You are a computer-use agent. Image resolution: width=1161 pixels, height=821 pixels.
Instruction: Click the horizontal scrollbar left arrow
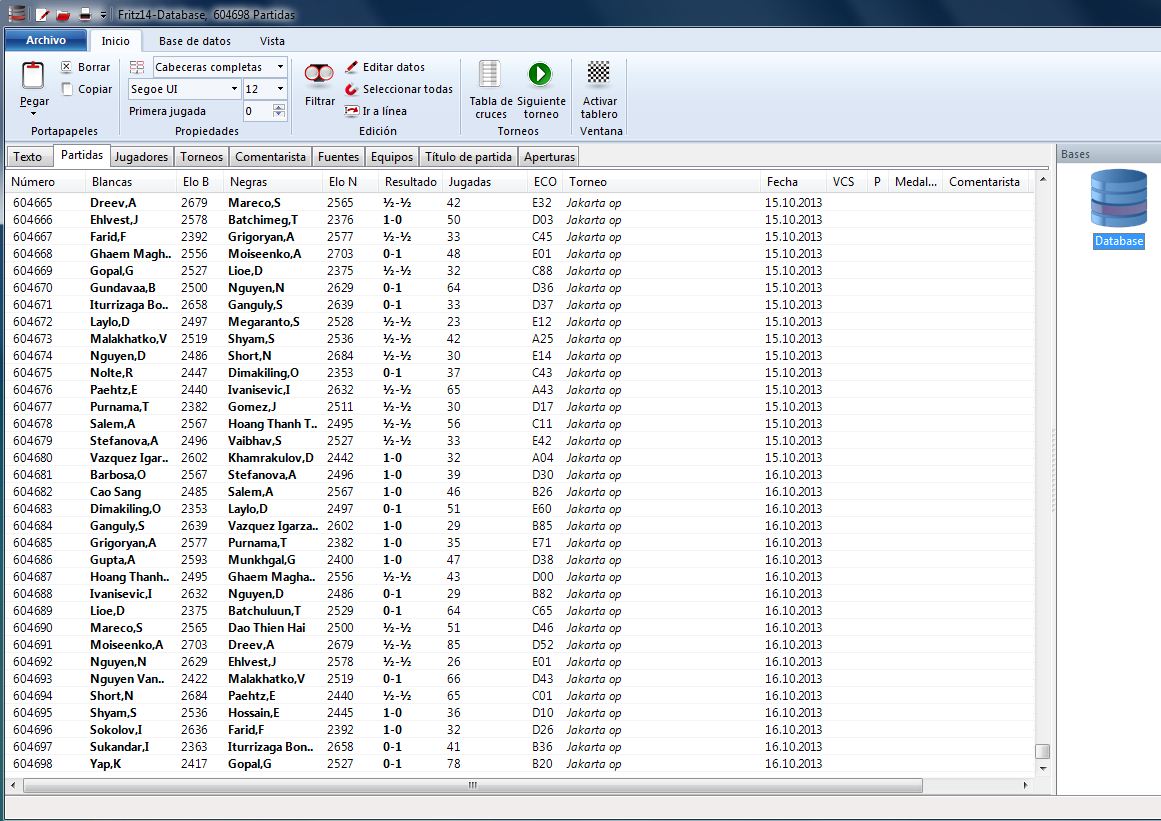pos(13,785)
